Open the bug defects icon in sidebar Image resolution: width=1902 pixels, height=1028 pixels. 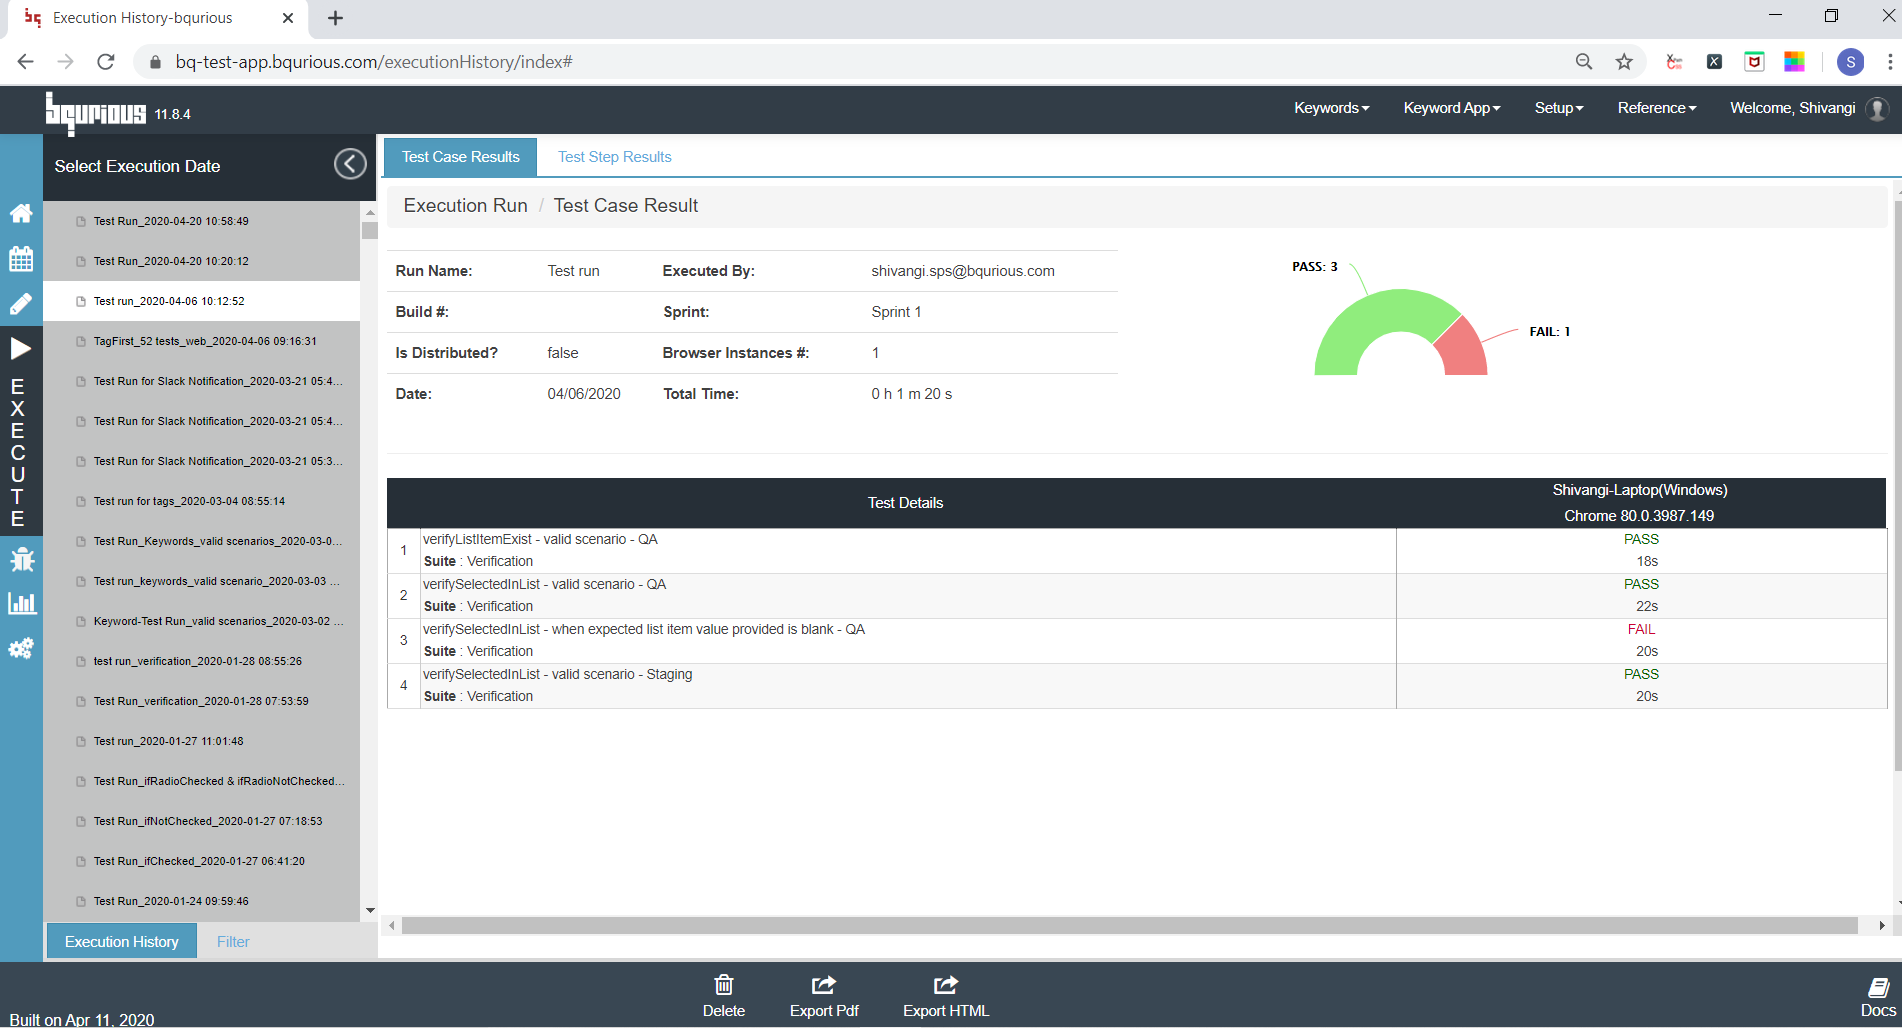coord(21,559)
